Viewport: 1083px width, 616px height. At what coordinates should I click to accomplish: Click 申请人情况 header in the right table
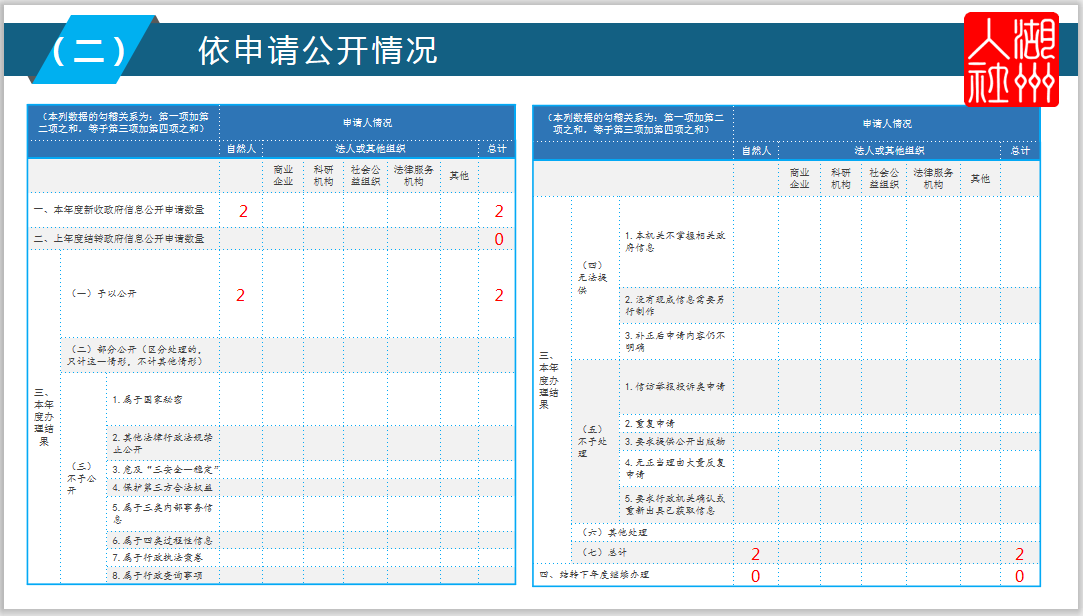pyautogui.click(x=887, y=124)
